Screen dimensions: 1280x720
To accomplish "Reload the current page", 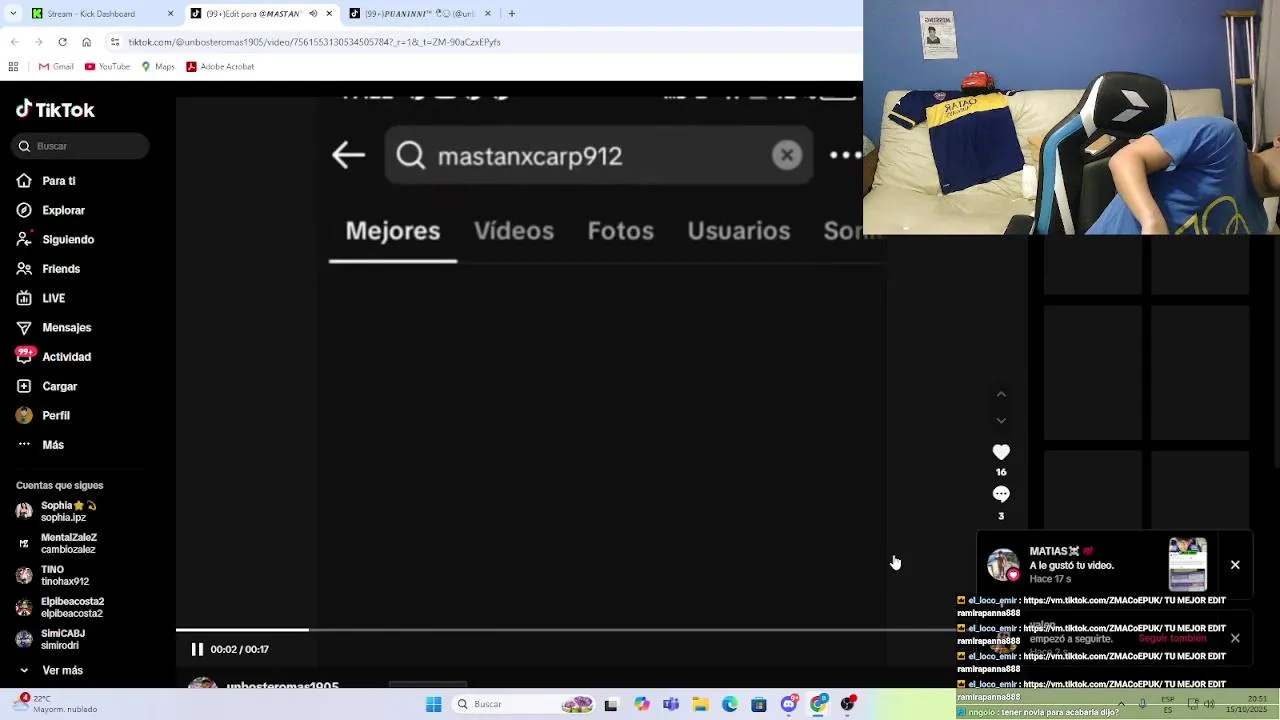I will click(62, 42).
